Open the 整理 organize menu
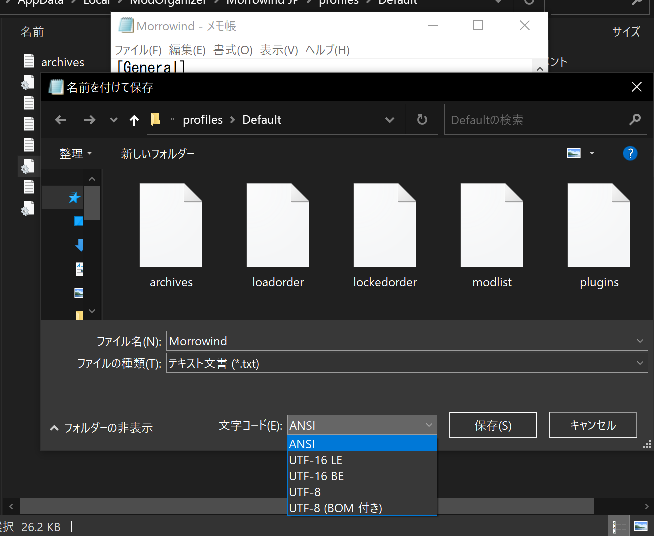This screenshot has height=536, width=654. tap(75, 153)
